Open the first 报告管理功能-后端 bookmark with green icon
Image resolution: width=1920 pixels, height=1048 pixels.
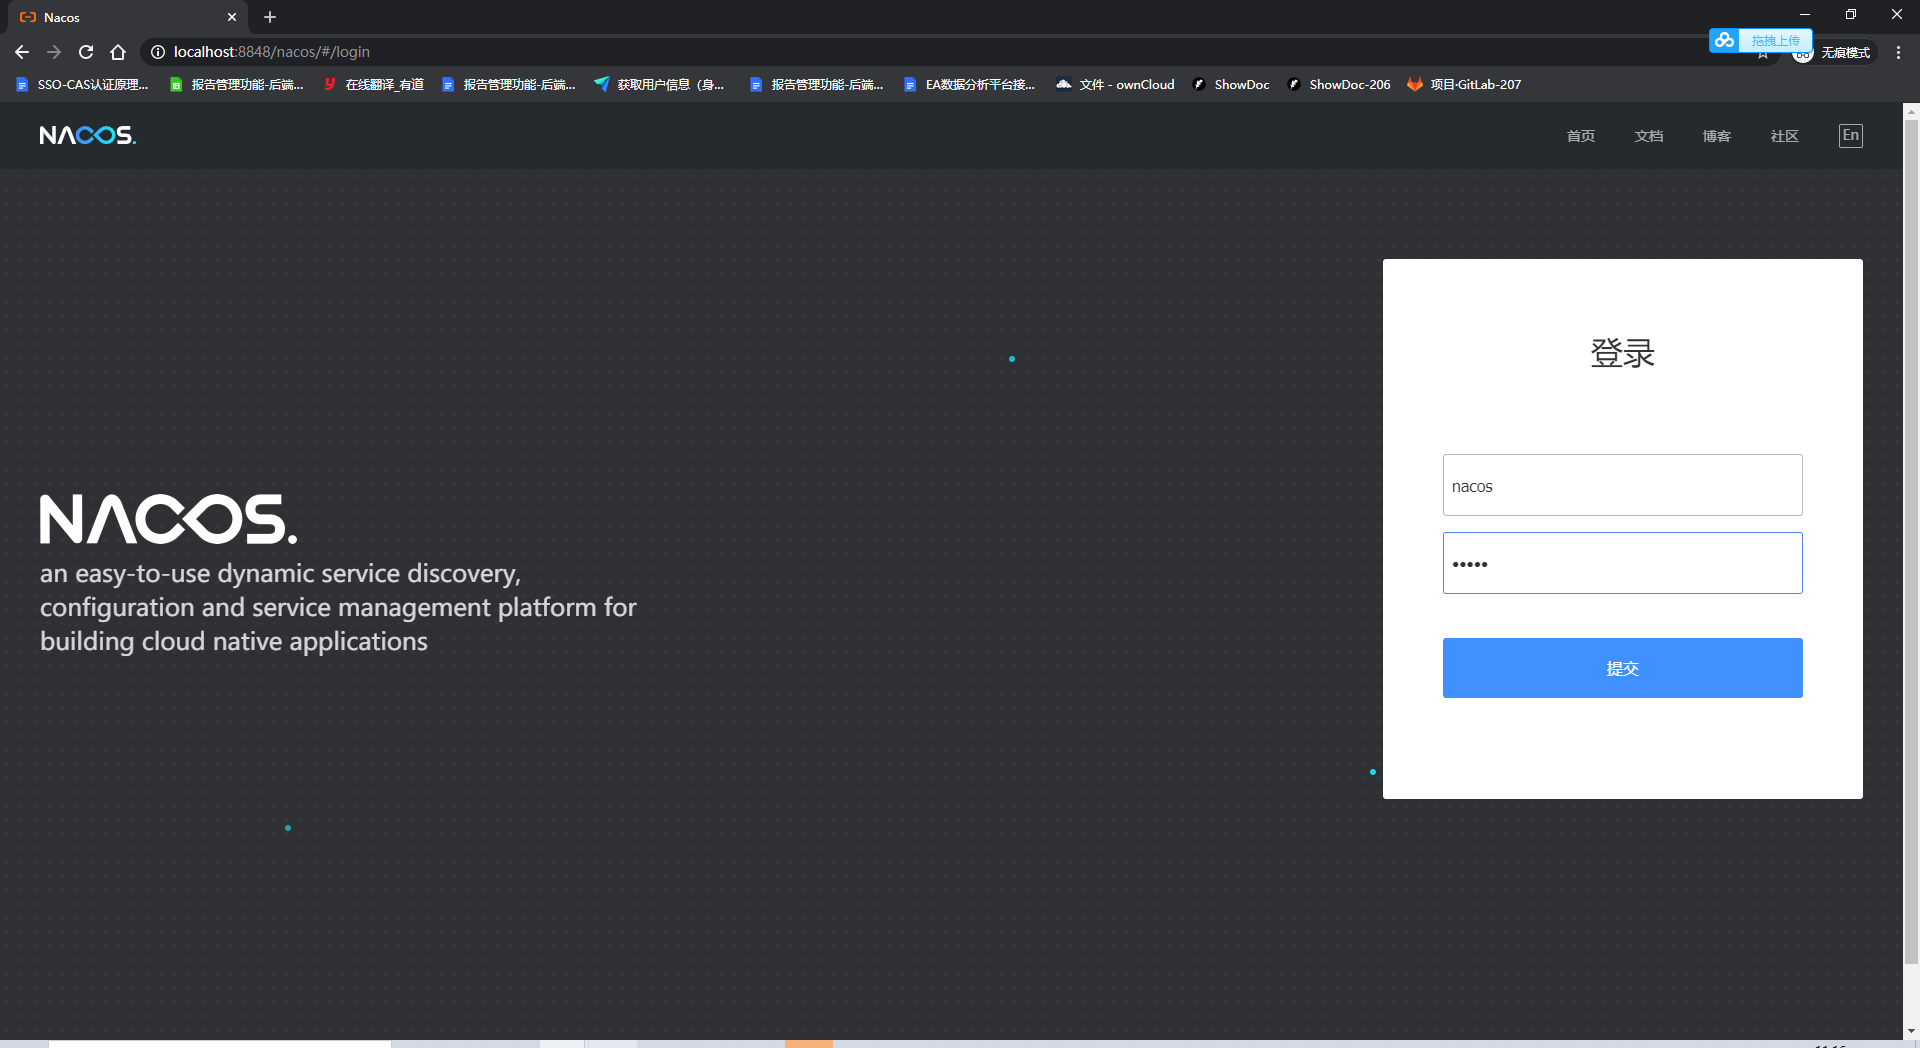click(237, 85)
